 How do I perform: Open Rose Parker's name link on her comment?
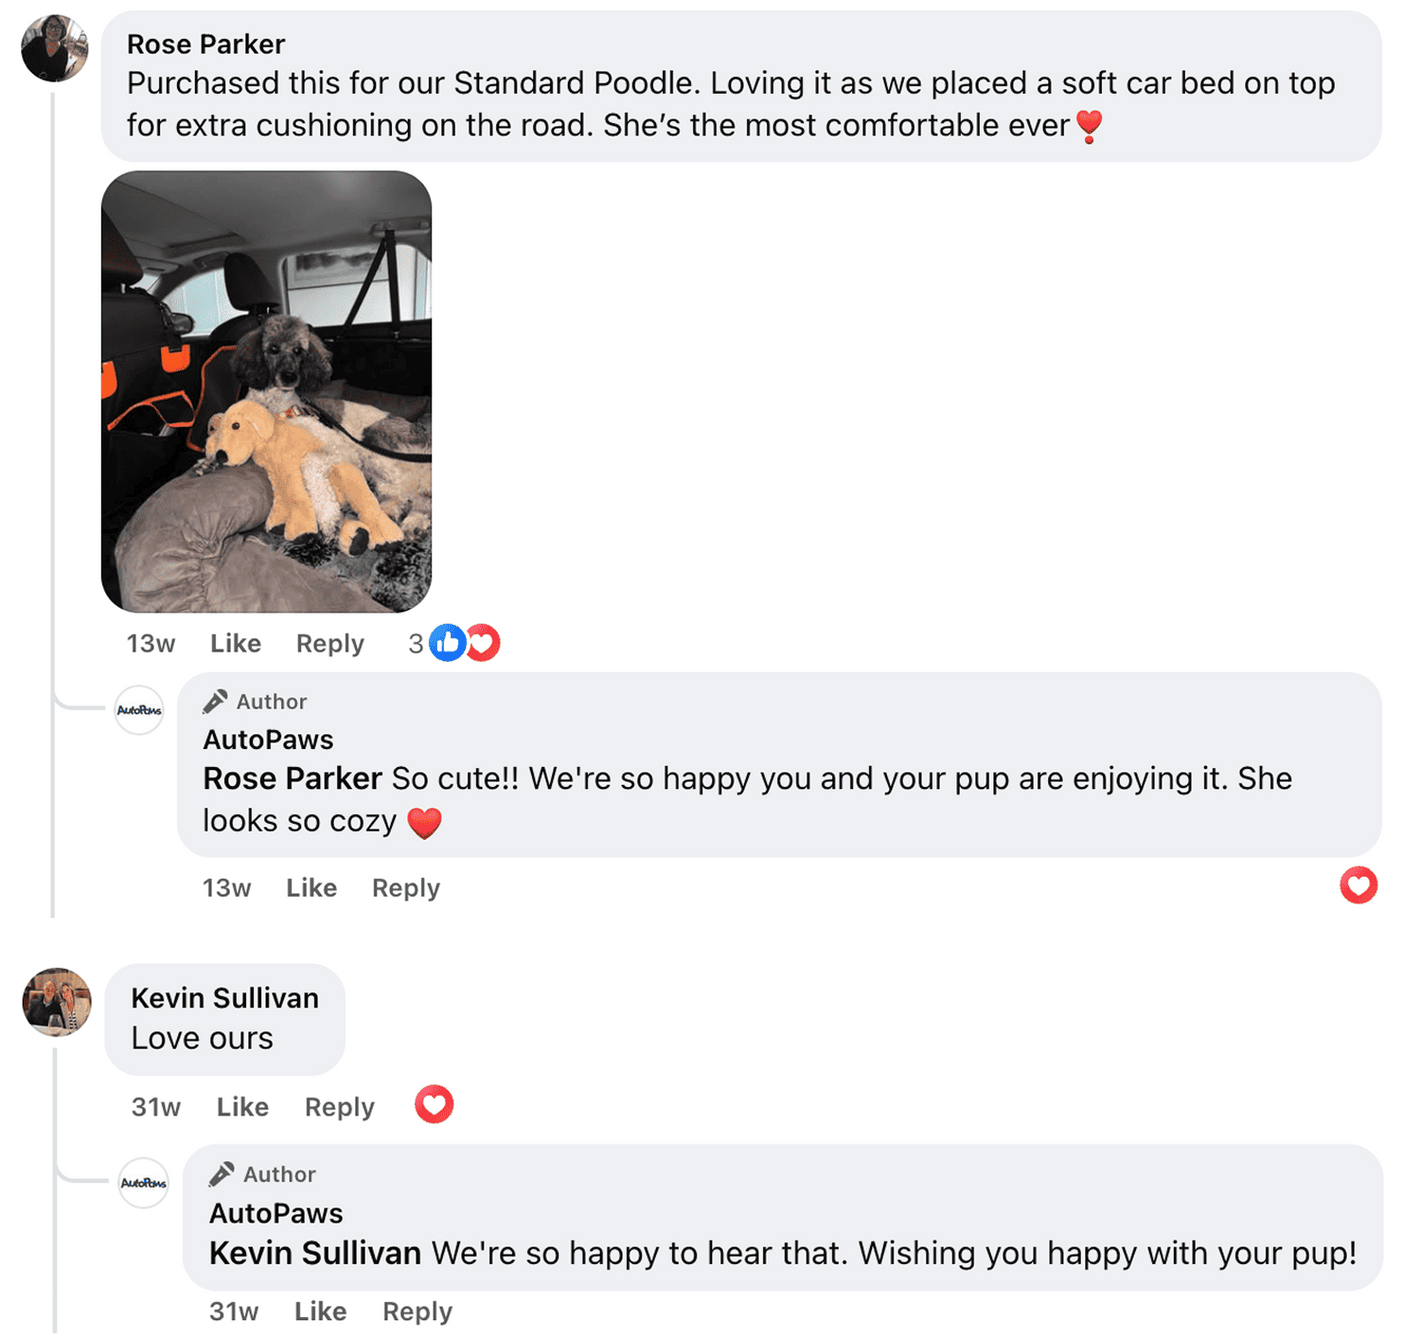(x=206, y=44)
